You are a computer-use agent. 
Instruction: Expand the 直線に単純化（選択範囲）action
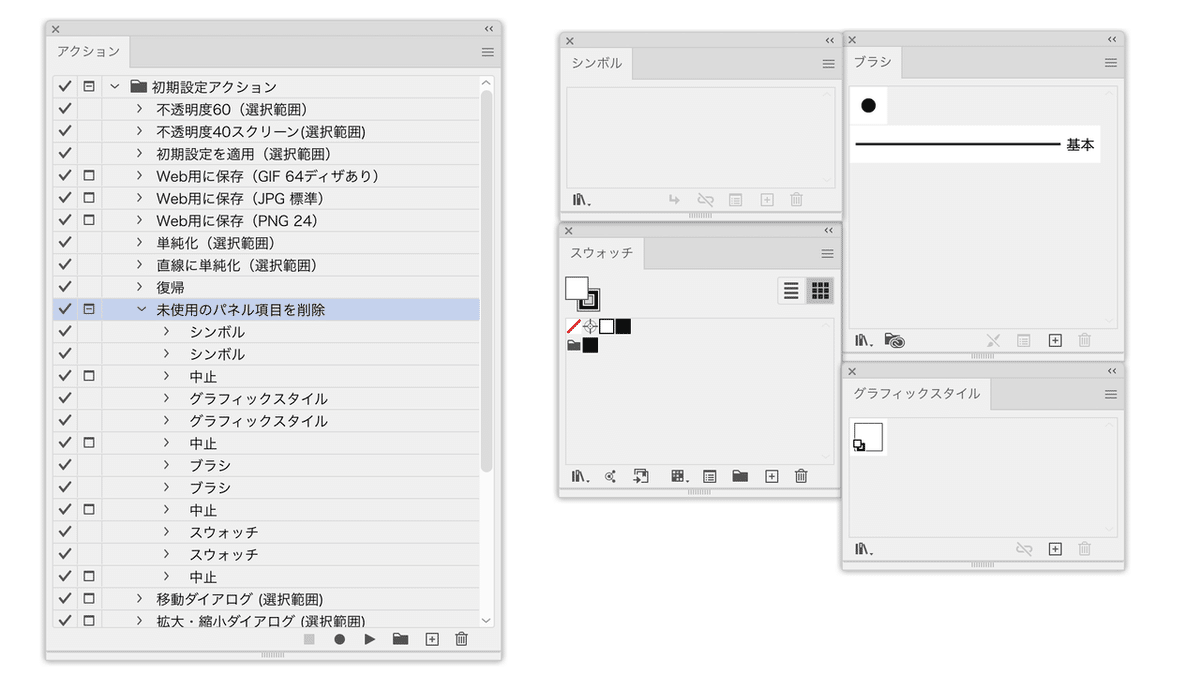click(140, 265)
